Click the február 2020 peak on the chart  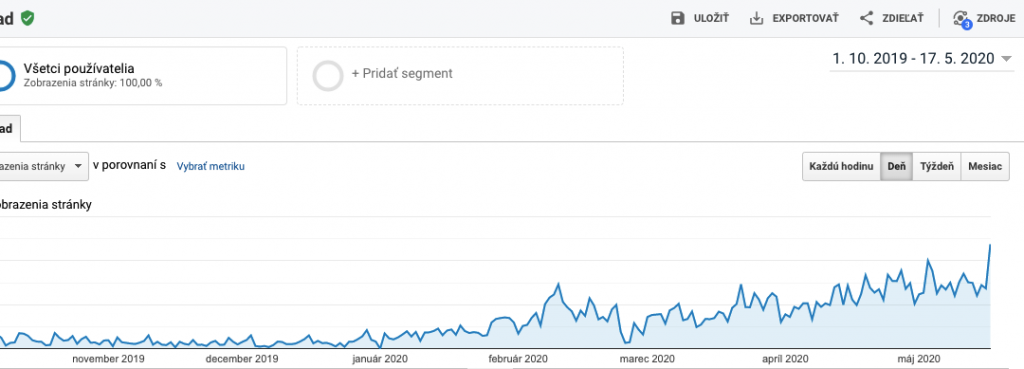pyautogui.click(x=558, y=284)
